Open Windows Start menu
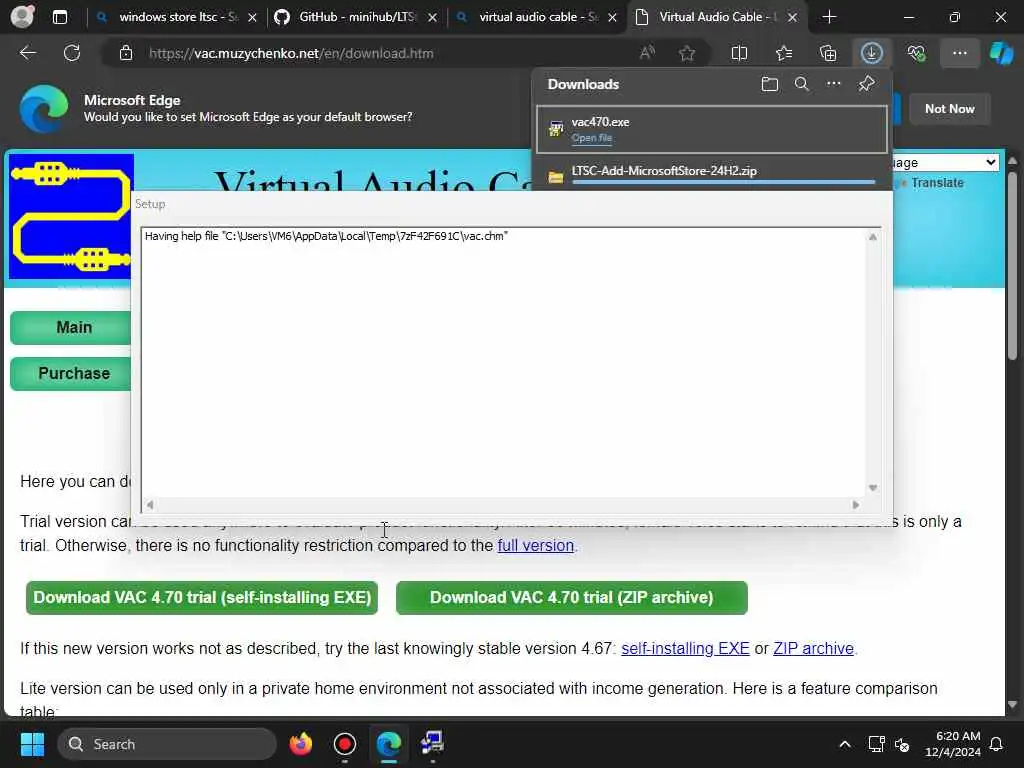Image resolution: width=1024 pixels, height=768 pixels. (x=32, y=744)
